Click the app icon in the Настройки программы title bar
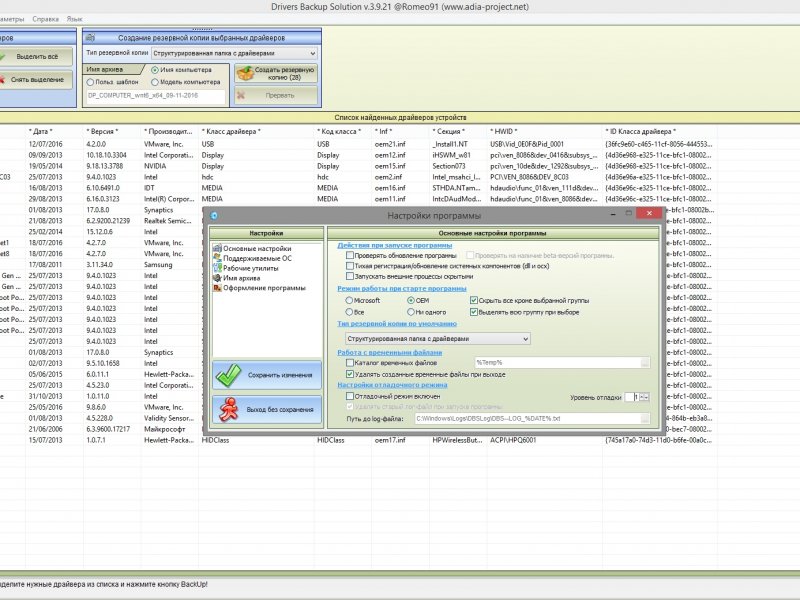Viewport: 800px width, 600px height. tap(214, 215)
